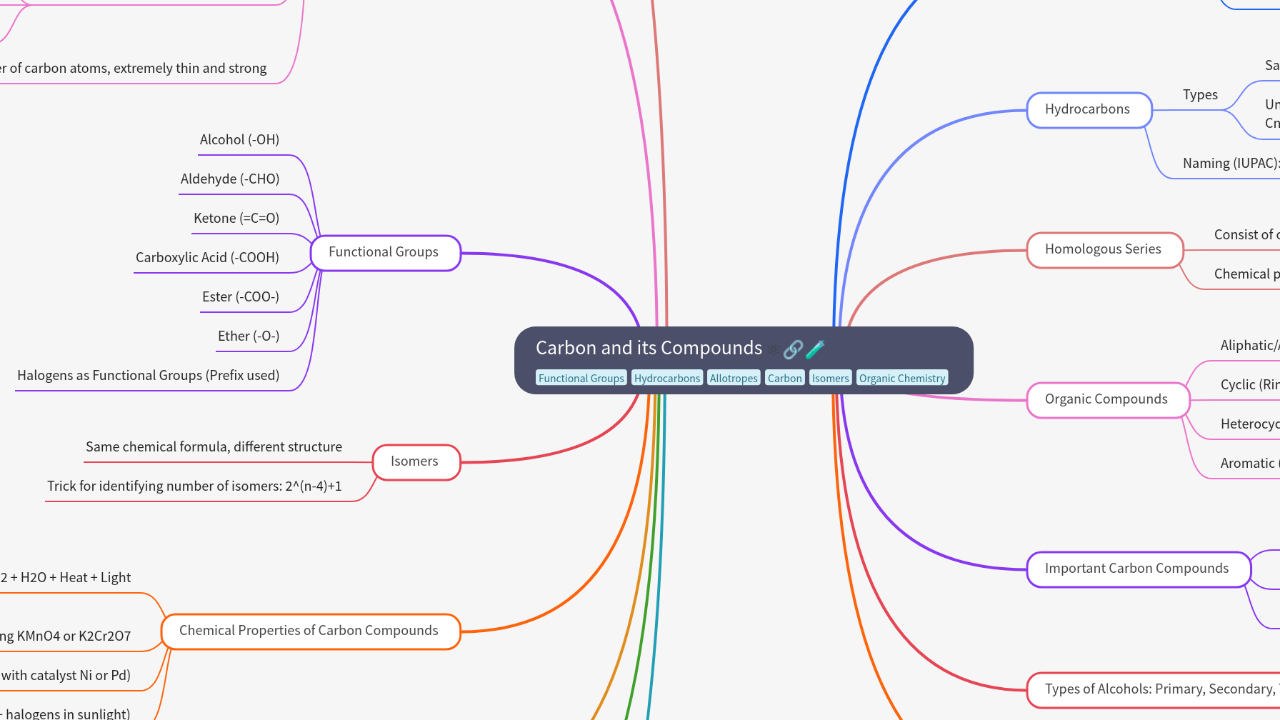Click the Types sub-node under Hydrocarbons
This screenshot has height=720, width=1280.
click(1201, 95)
